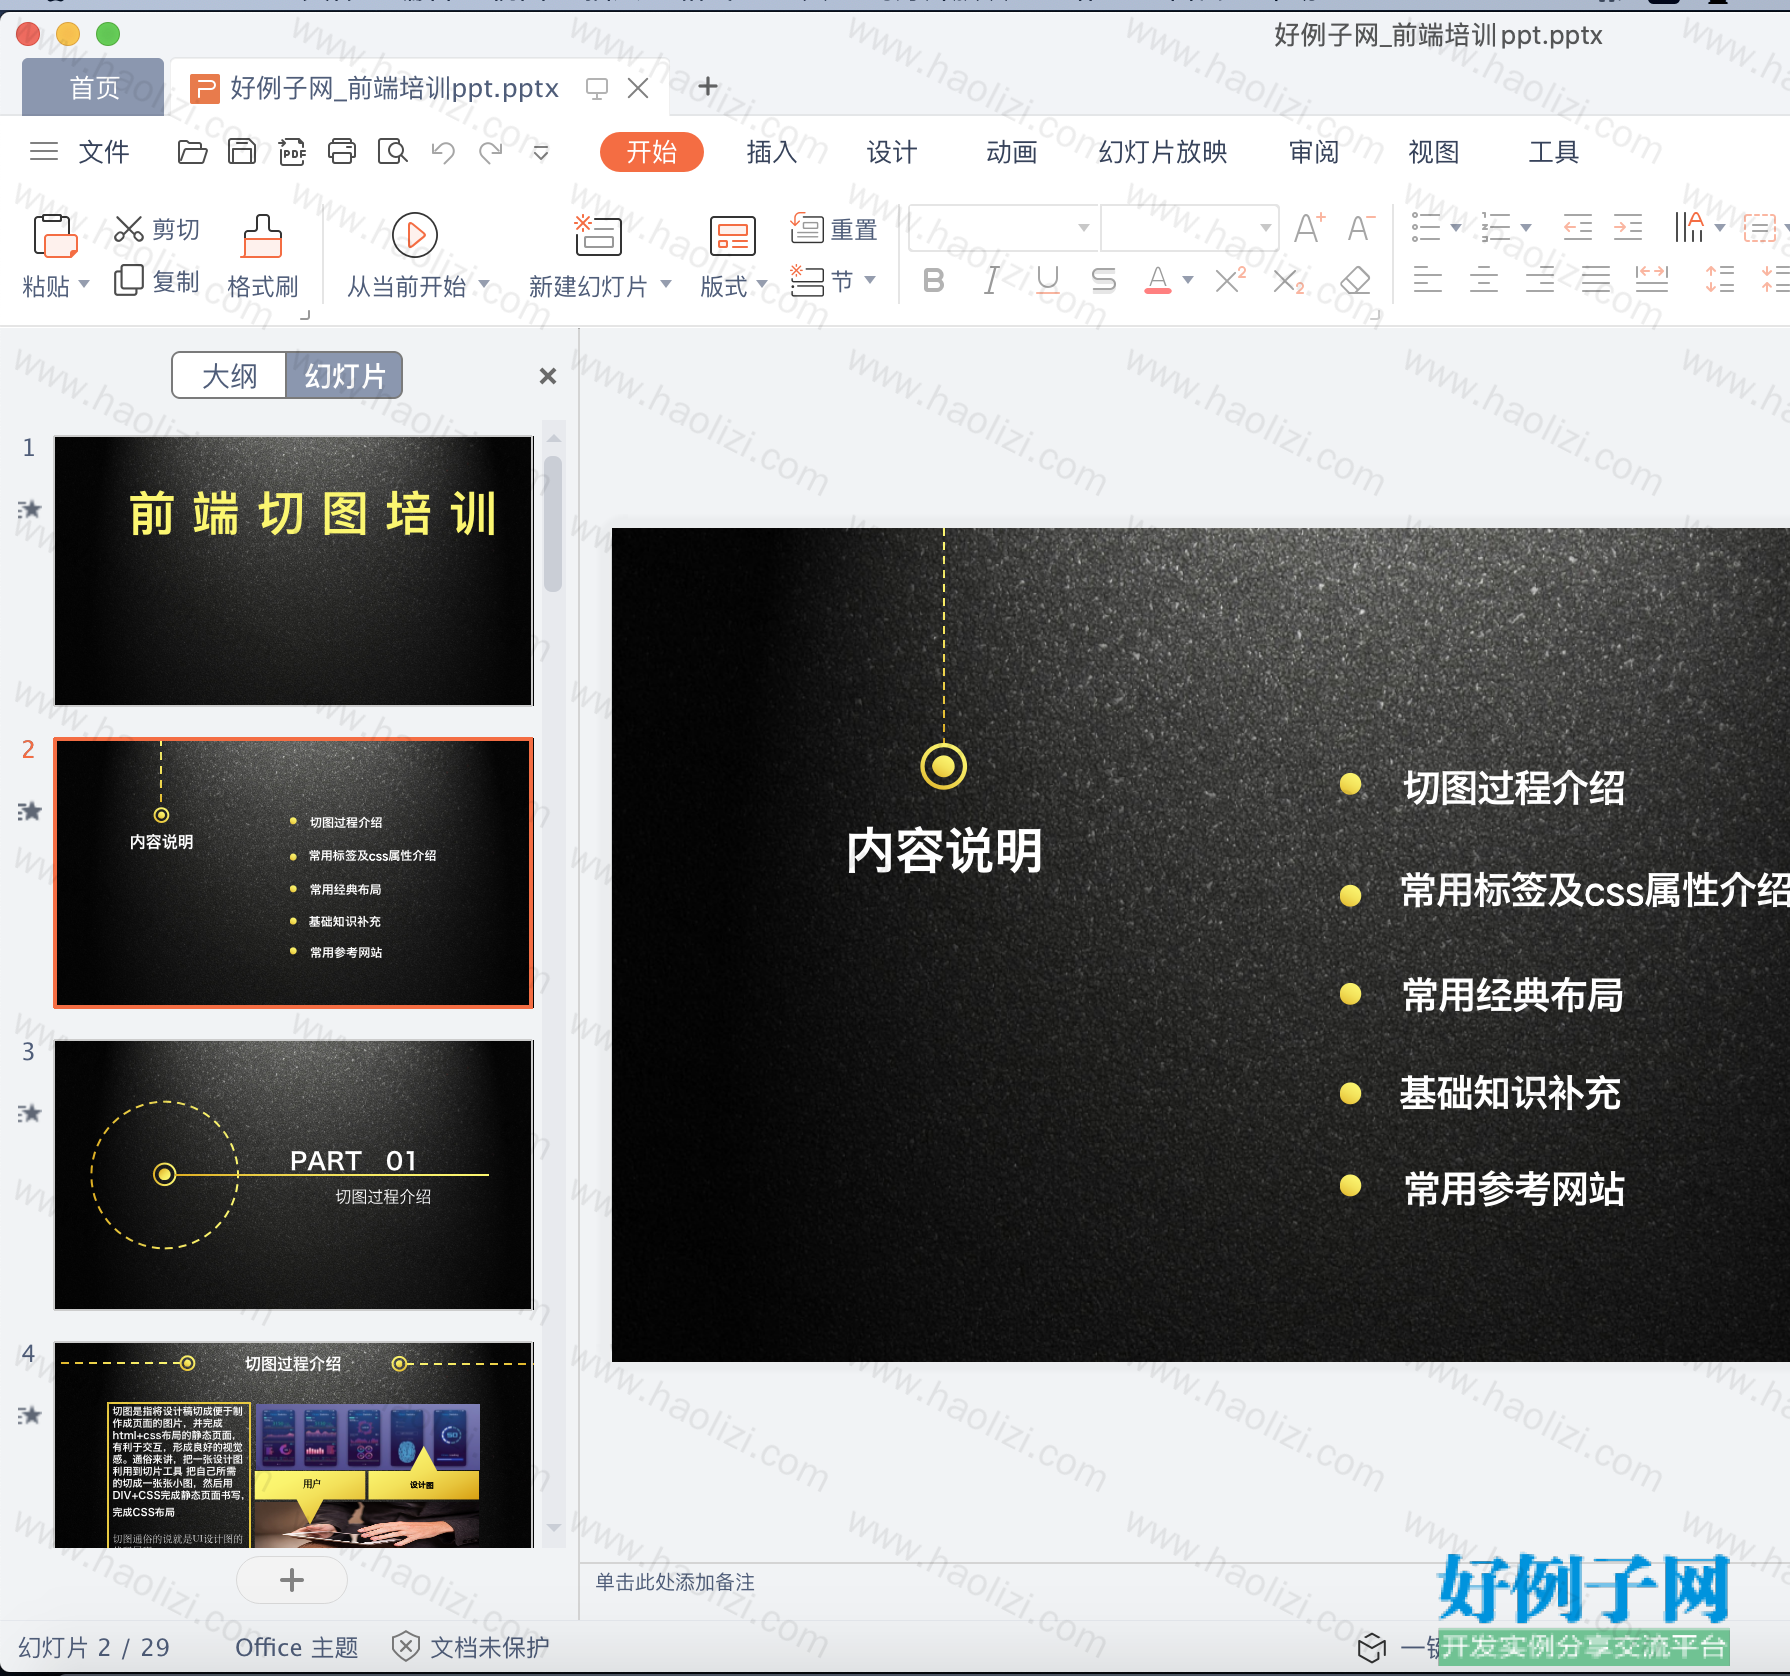The width and height of the screenshot is (1790, 1676).
Task: Center align text icon
Action: click(1484, 280)
